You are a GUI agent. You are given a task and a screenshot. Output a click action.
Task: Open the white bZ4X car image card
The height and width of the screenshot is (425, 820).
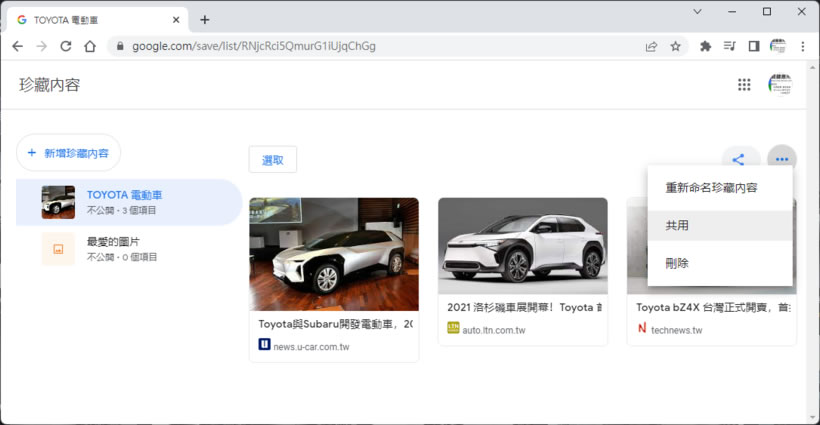pyautogui.click(x=523, y=246)
